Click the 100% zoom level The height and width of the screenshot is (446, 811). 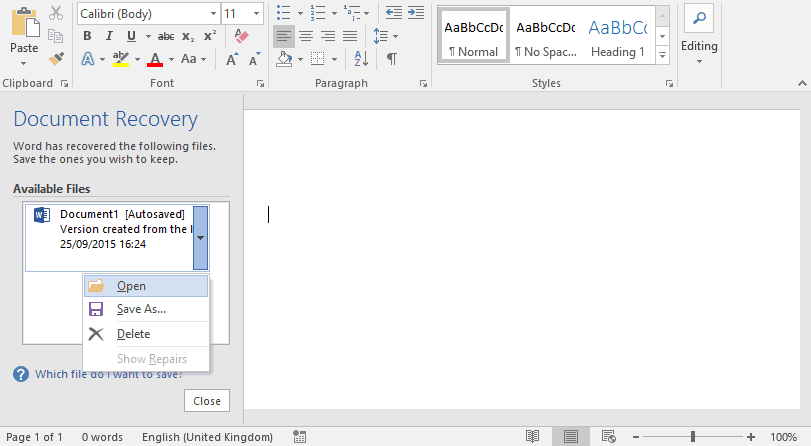783,437
